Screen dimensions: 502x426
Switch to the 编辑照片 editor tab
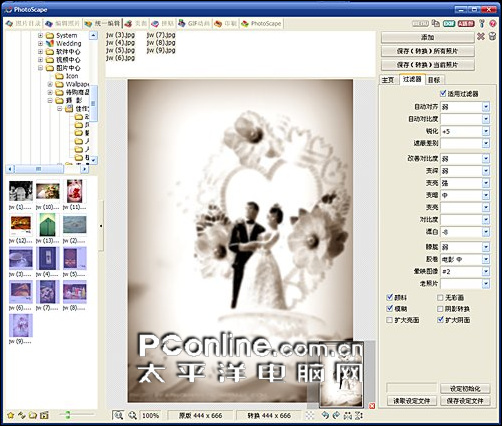pyautogui.click(x=63, y=24)
